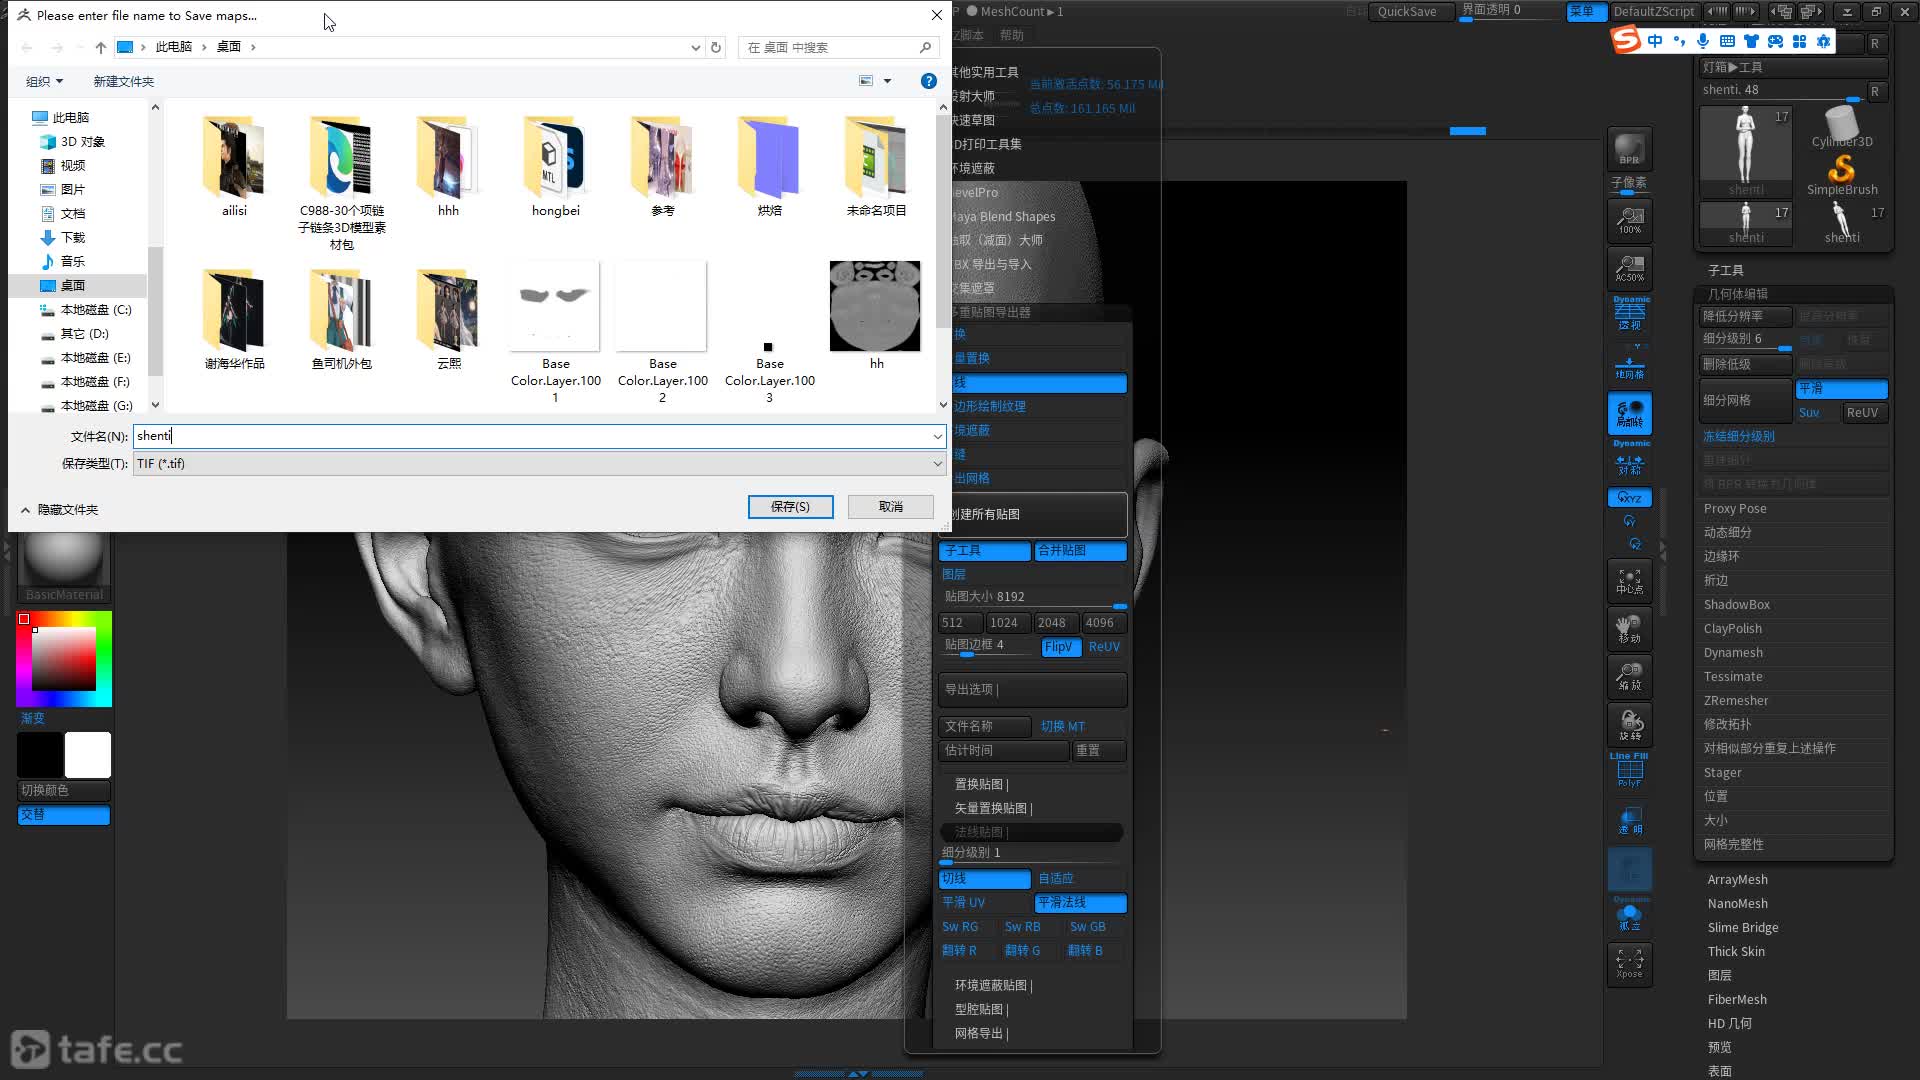Toggle the 合并贴图 merge maps button
1920x1080 pixels.
(x=1080, y=551)
